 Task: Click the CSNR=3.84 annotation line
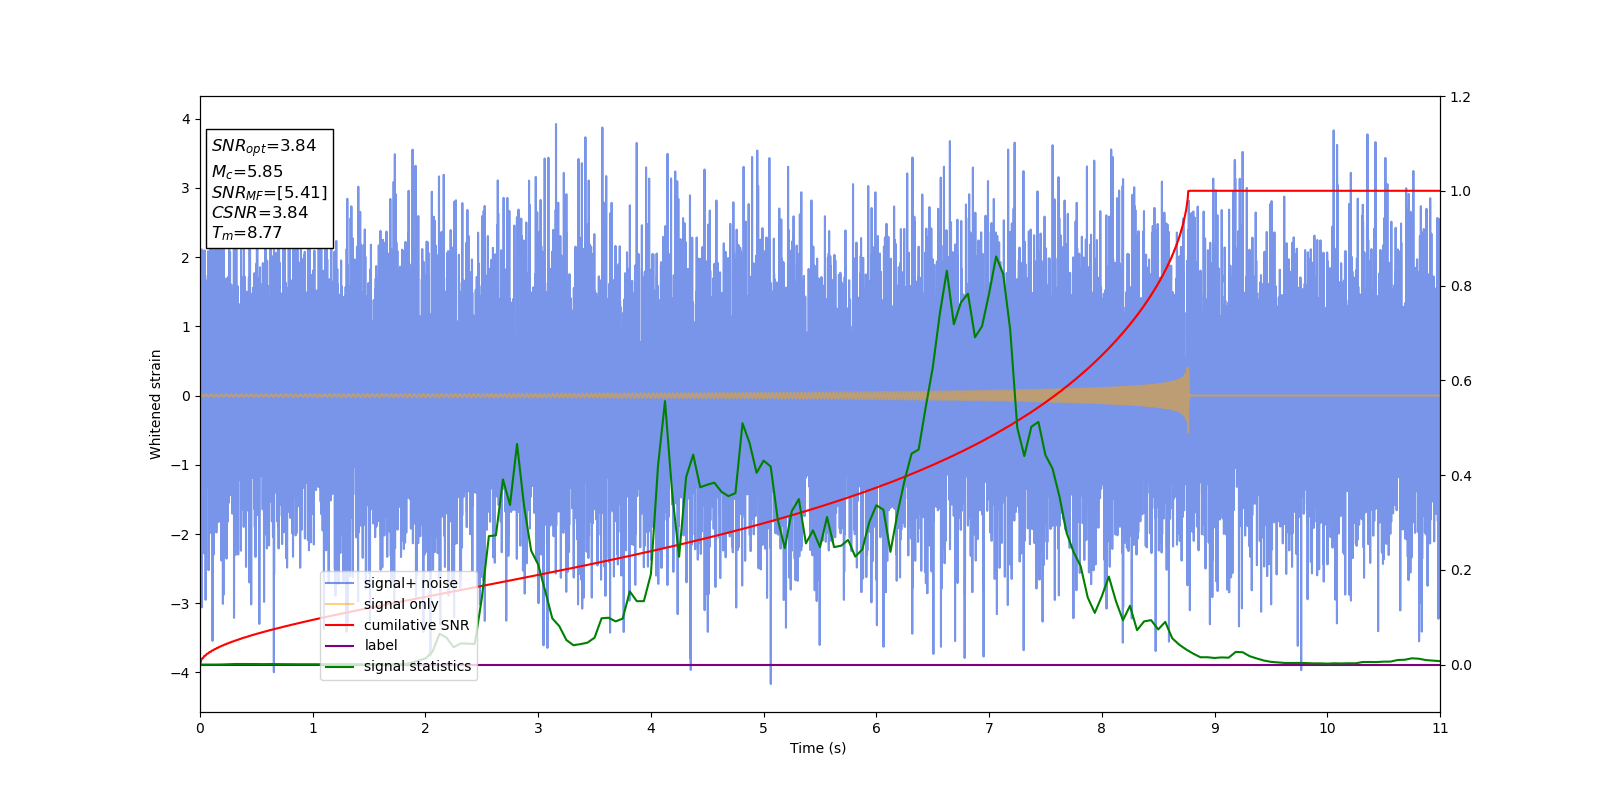[x=260, y=212]
